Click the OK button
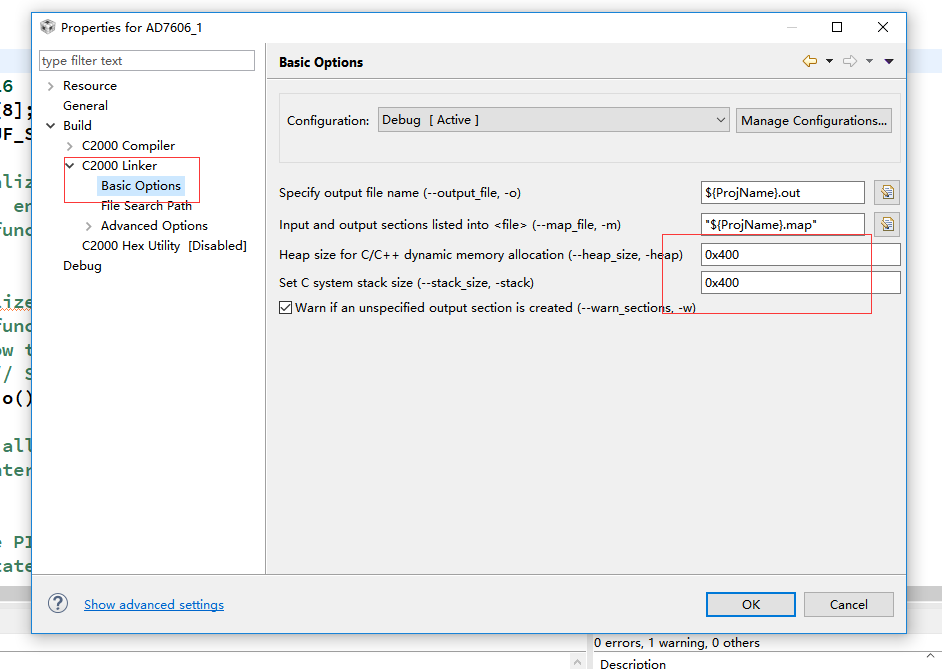The height and width of the screenshot is (669, 942). (750, 604)
